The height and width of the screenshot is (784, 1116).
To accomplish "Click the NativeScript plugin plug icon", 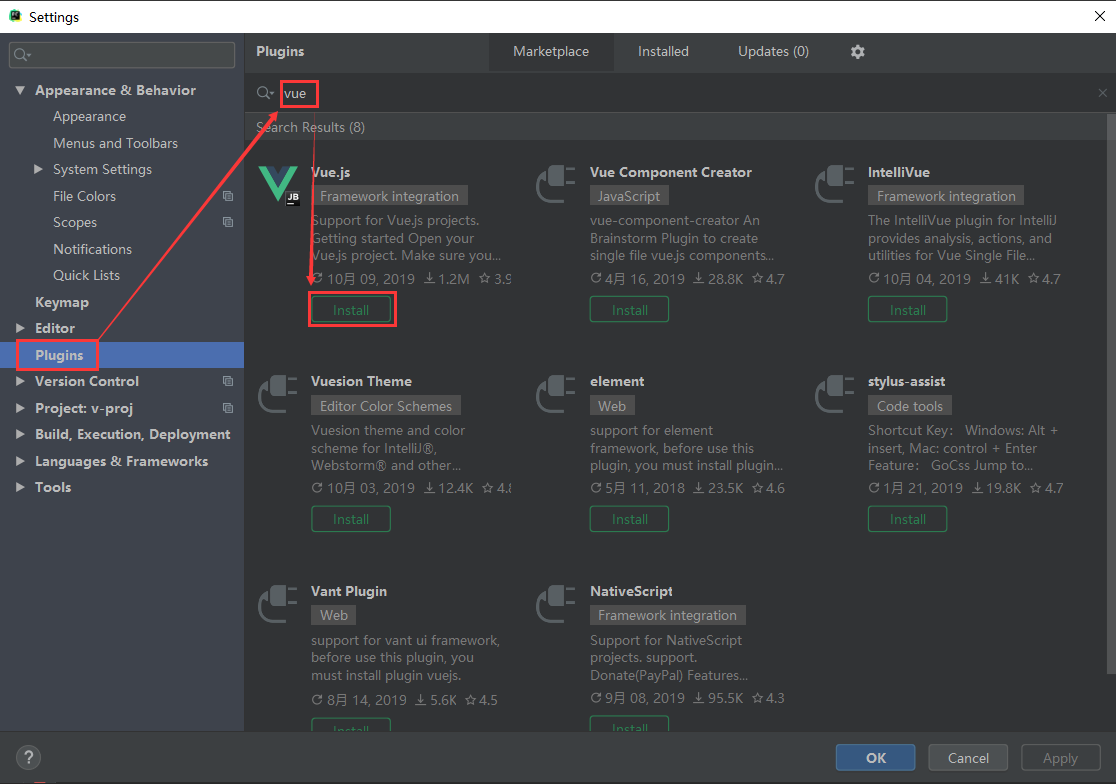I will [556, 603].
